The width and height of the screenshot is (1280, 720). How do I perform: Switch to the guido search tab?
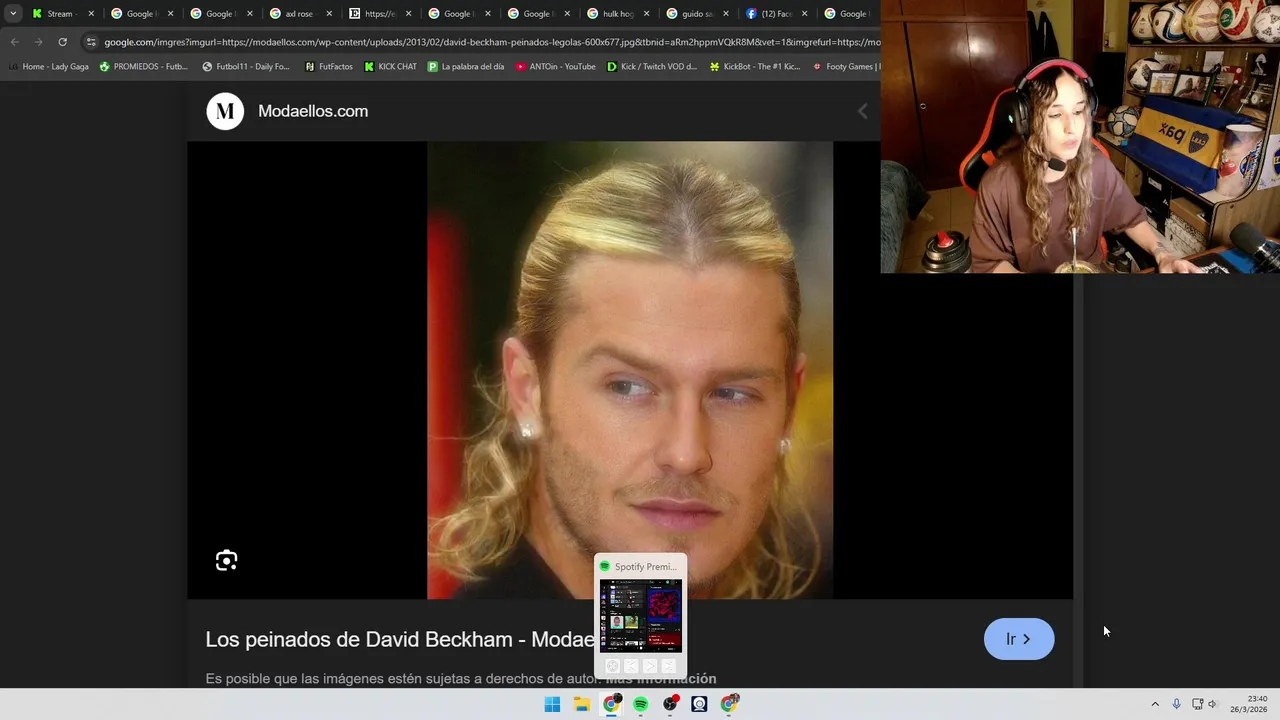pos(697,14)
